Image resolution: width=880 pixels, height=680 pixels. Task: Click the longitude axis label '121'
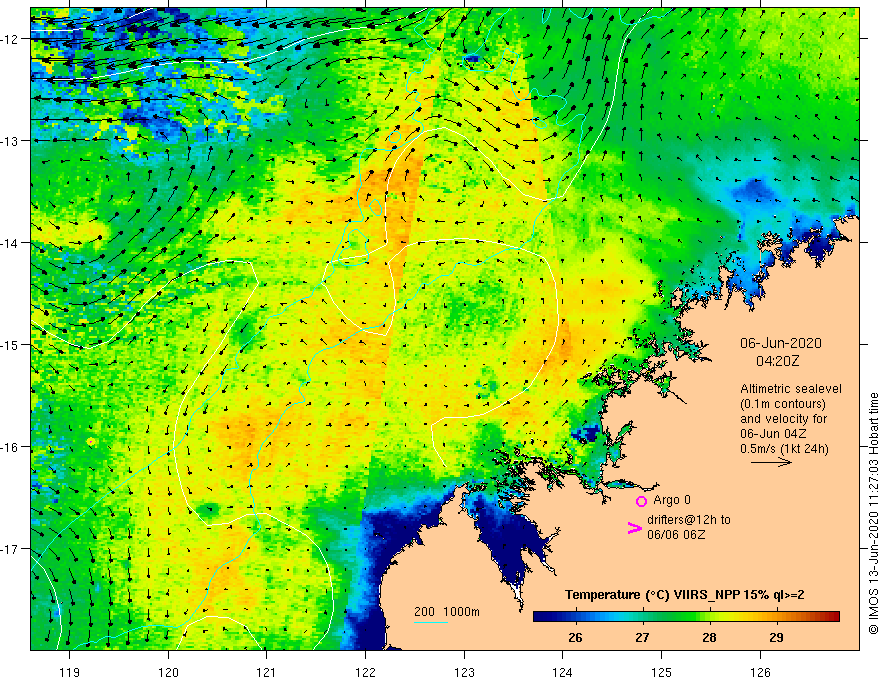point(267,672)
